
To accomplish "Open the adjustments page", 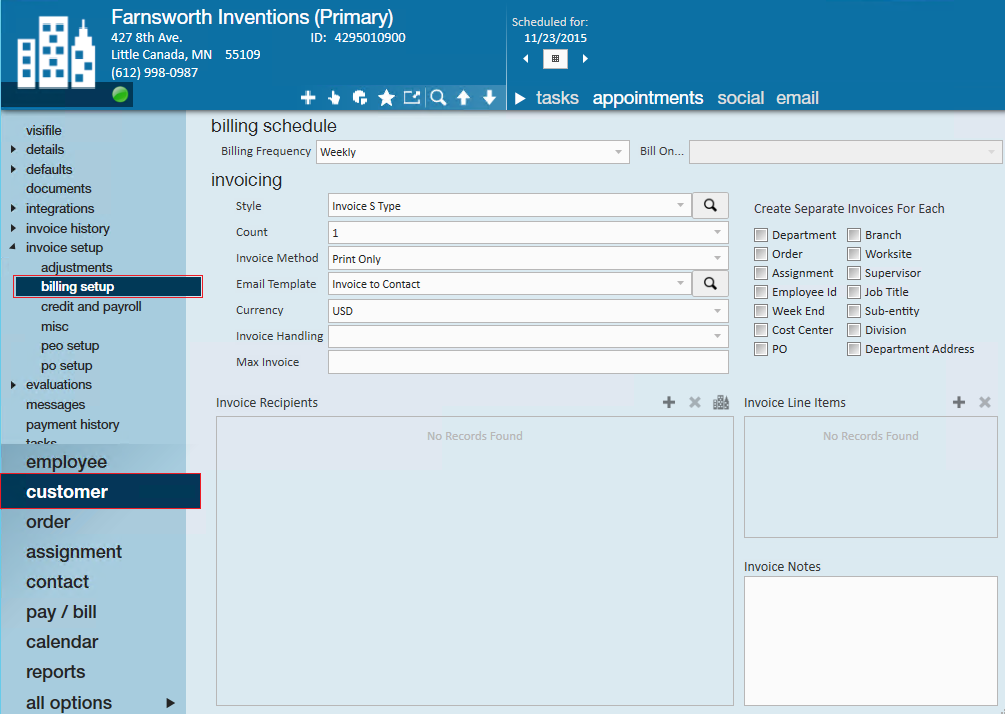I will [76, 267].
